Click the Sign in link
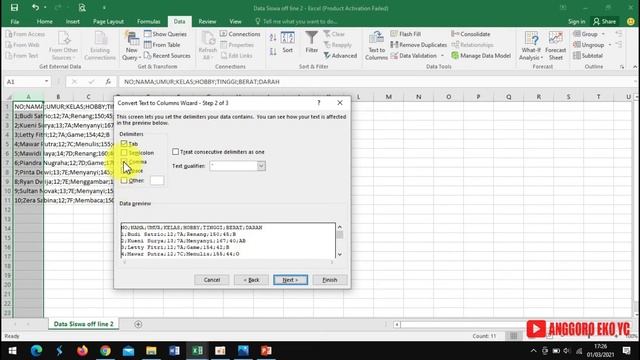Screen dimensions: 640x360 [576, 22]
